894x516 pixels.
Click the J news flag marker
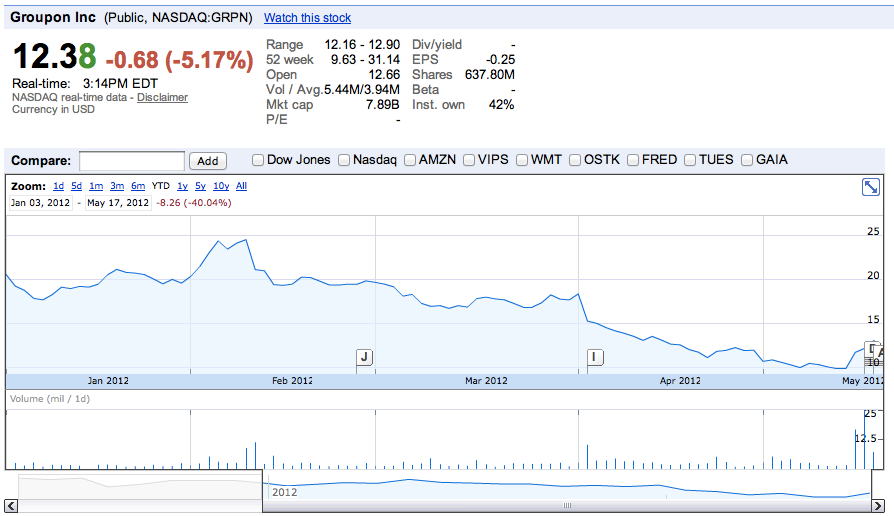(x=364, y=357)
